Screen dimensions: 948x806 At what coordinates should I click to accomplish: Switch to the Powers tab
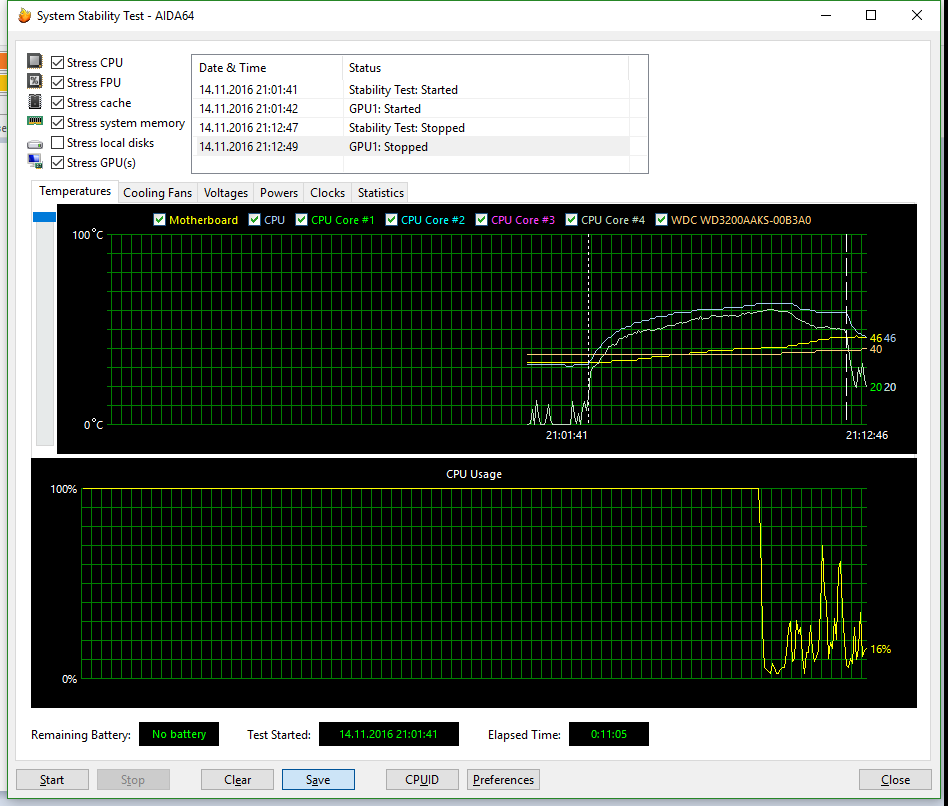(279, 193)
